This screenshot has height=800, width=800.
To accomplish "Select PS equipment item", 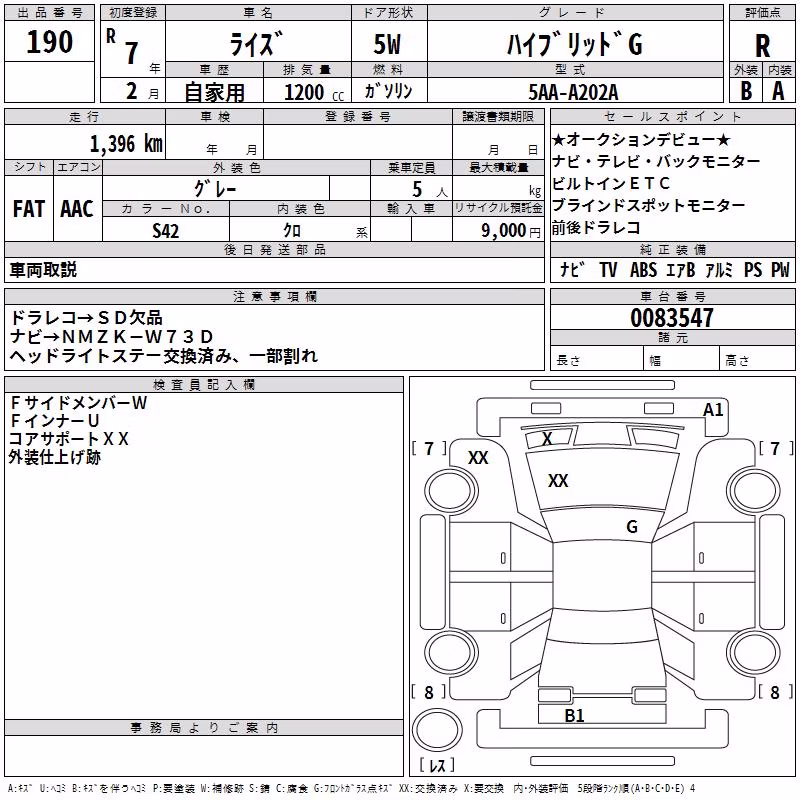I will pyautogui.click(x=753, y=269).
